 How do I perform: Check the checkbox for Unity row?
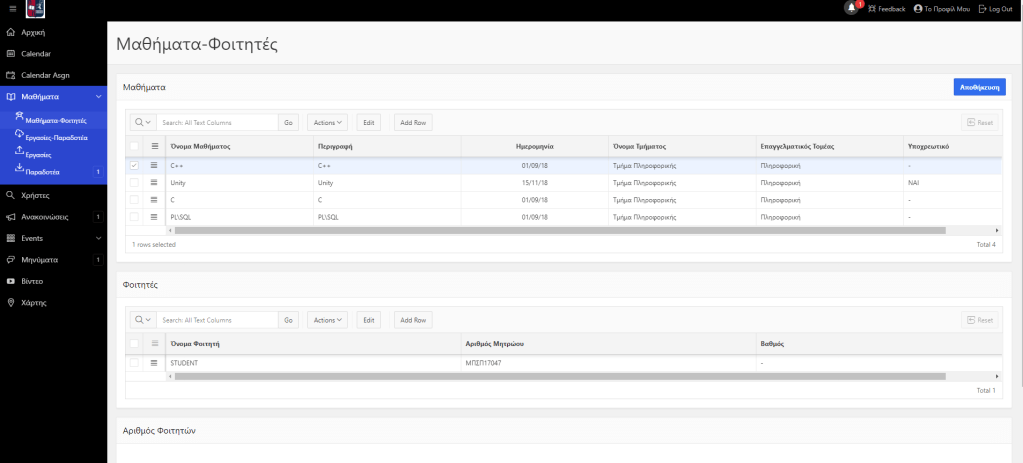135,183
